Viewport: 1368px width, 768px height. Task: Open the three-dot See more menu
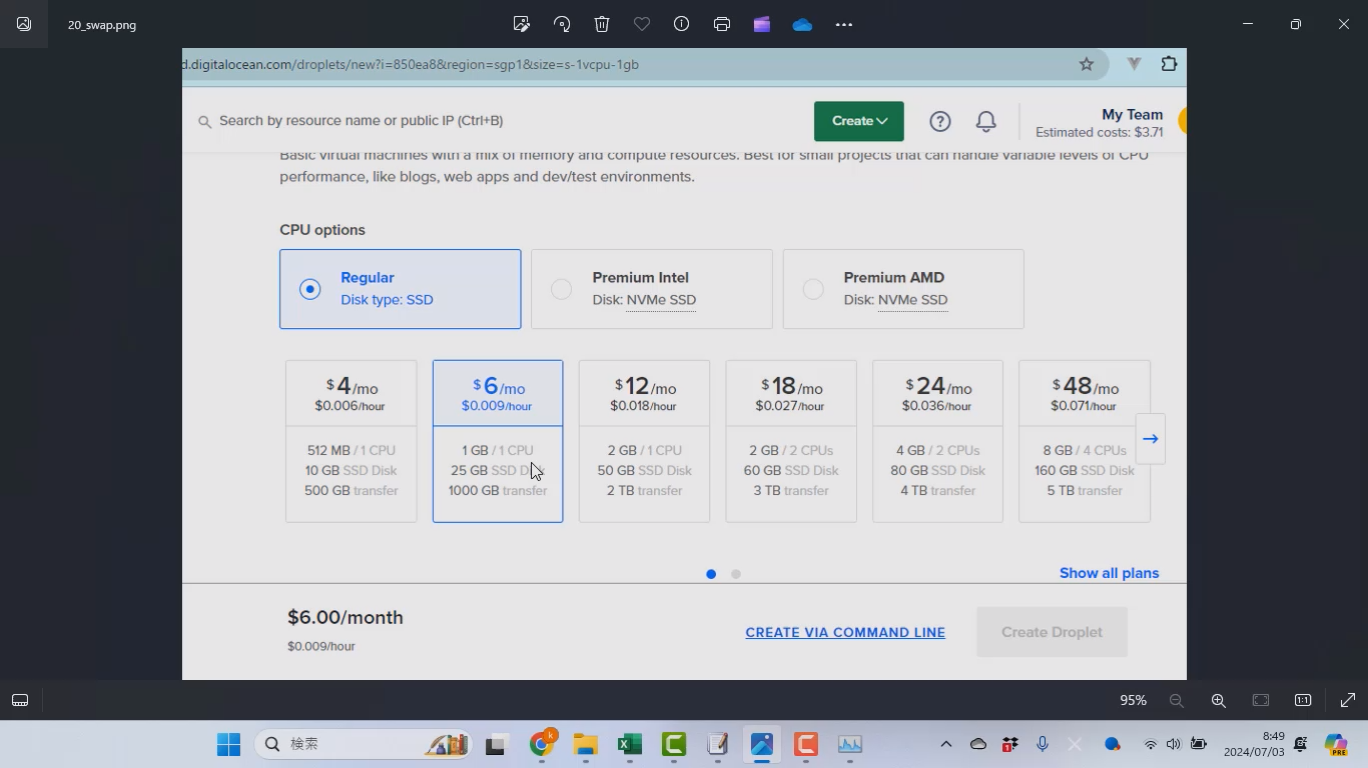click(844, 24)
